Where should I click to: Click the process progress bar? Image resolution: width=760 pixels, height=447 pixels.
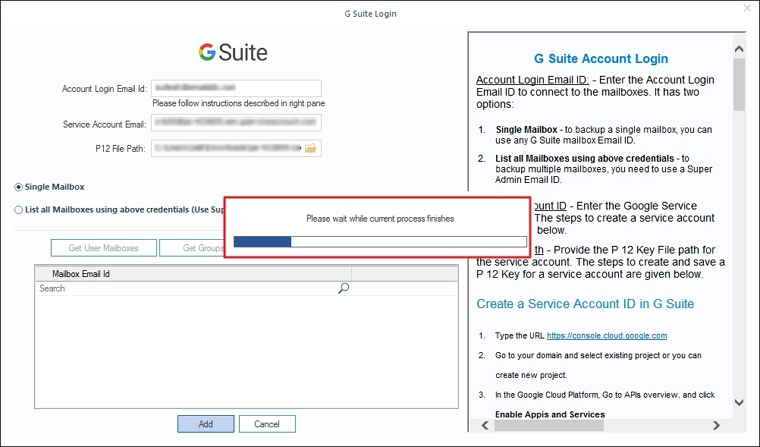click(x=380, y=241)
